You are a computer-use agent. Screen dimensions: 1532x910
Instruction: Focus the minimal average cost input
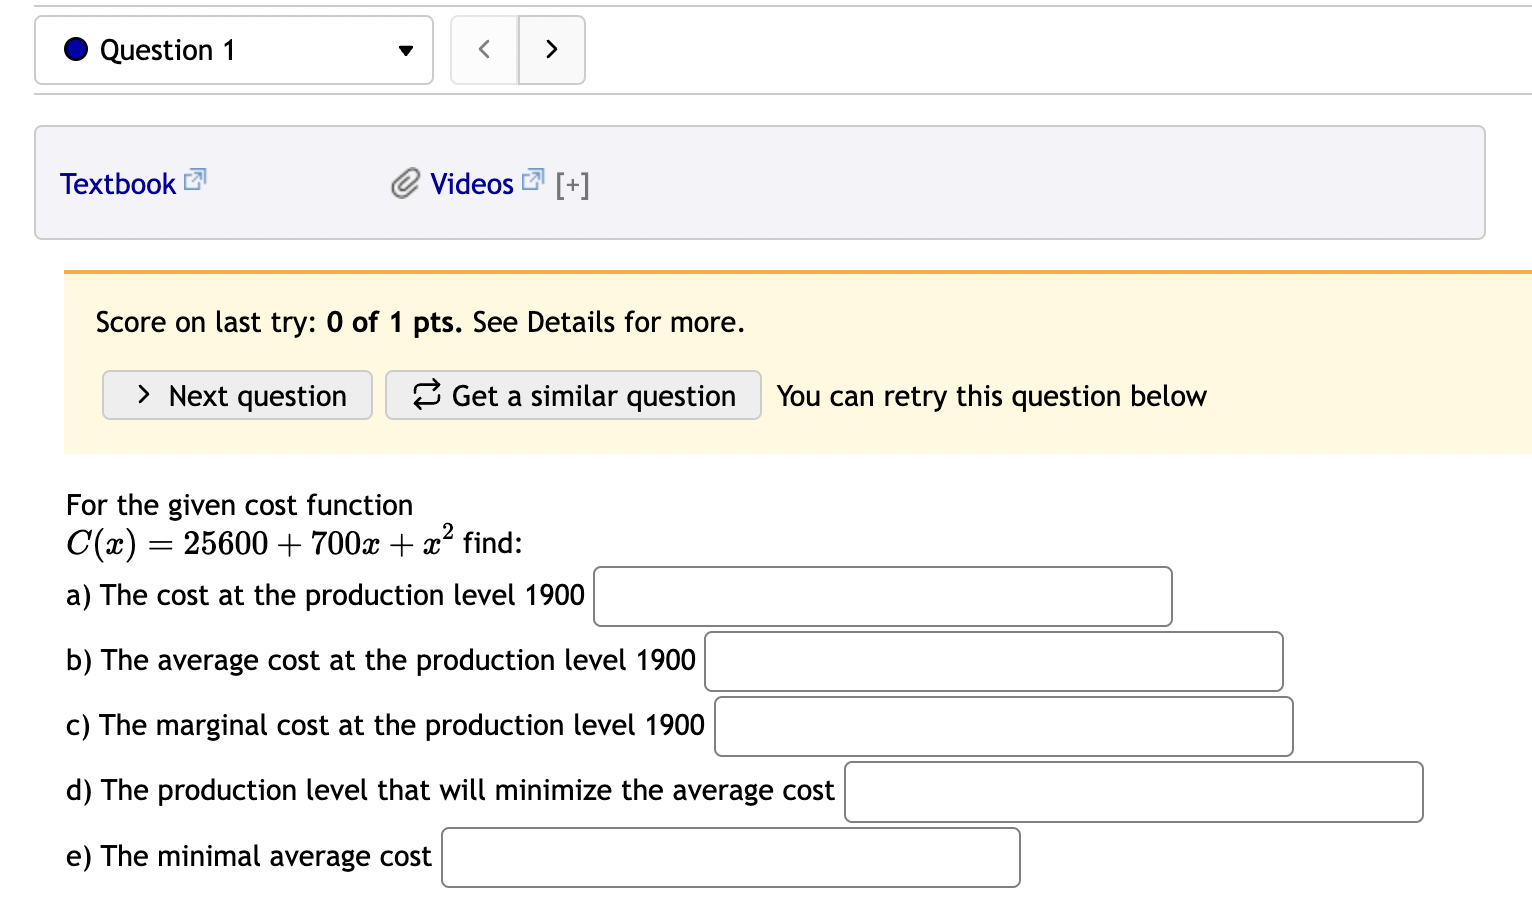(730, 858)
